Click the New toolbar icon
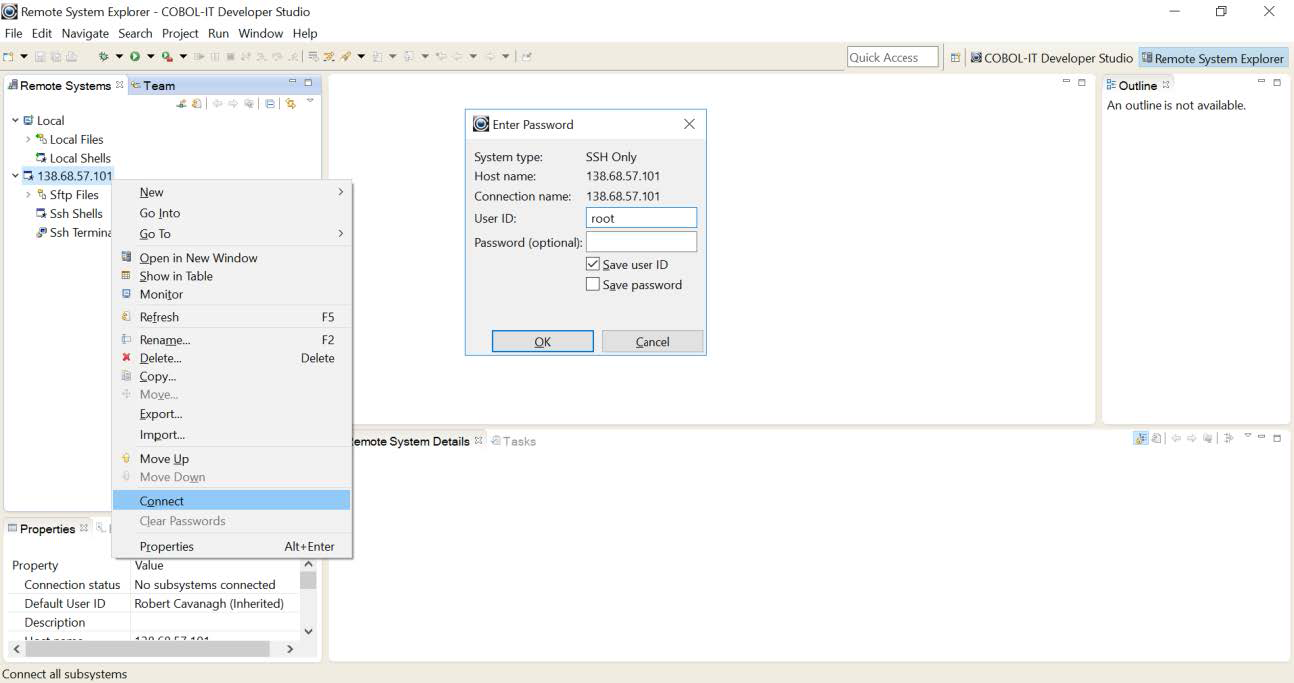Screen dimensions: 1294x683 [10, 57]
